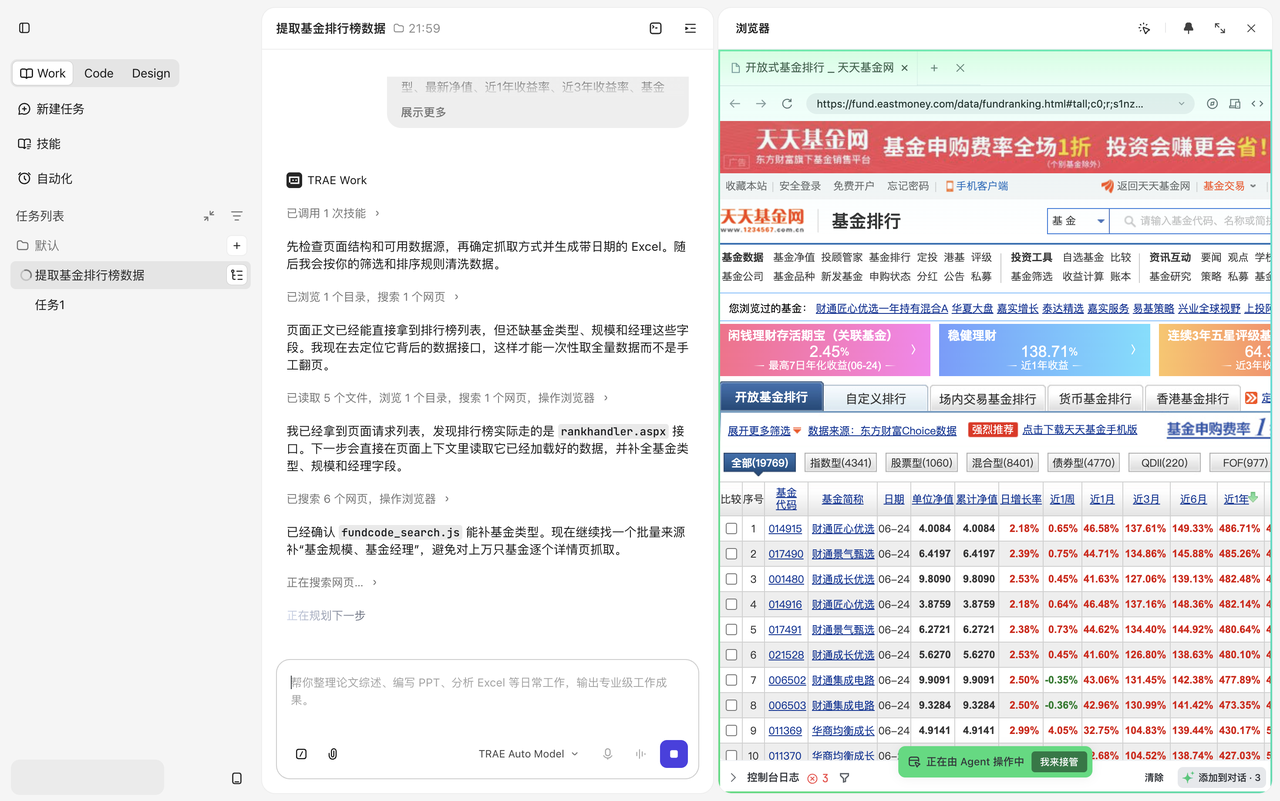The image size is (1280, 801).
Task: Open the TRAE Auto Model dropdown
Action: coord(528,754)
